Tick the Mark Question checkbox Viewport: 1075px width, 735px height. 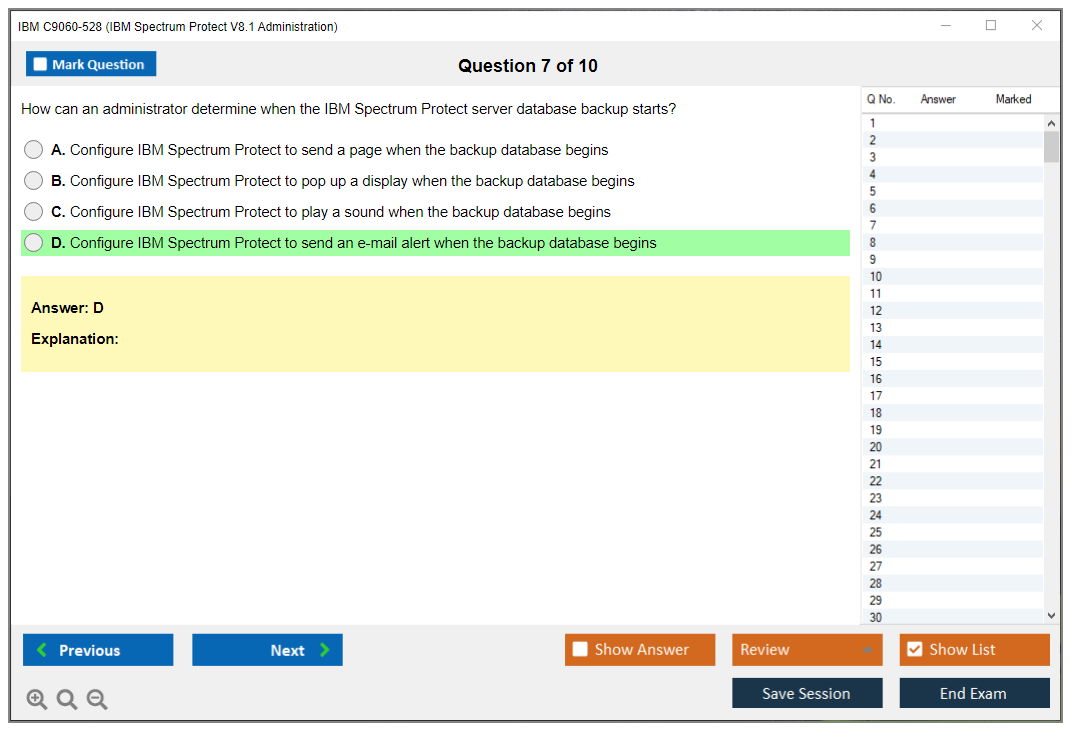tap(40, 65)
